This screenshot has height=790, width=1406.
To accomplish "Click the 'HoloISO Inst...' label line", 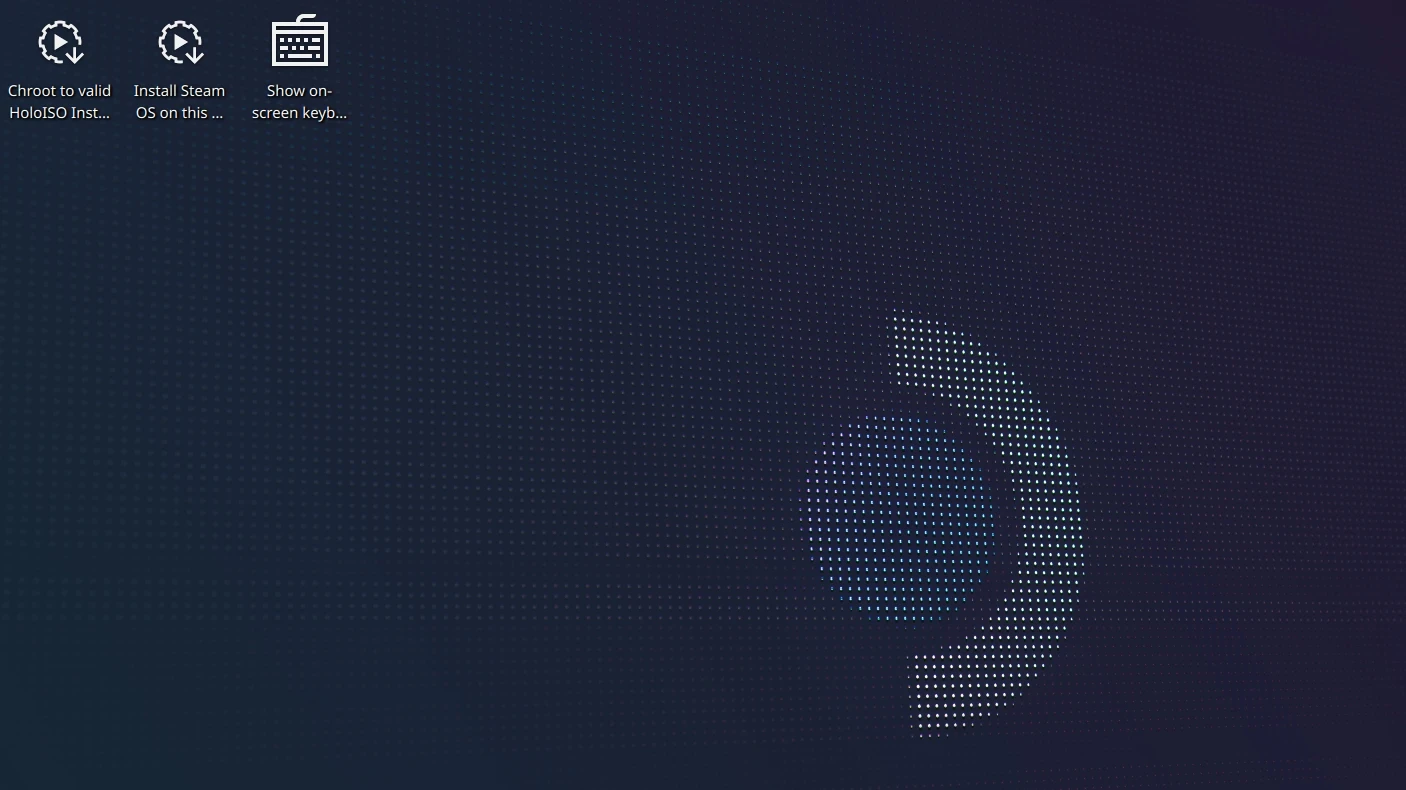I will [x=59, y=113].
